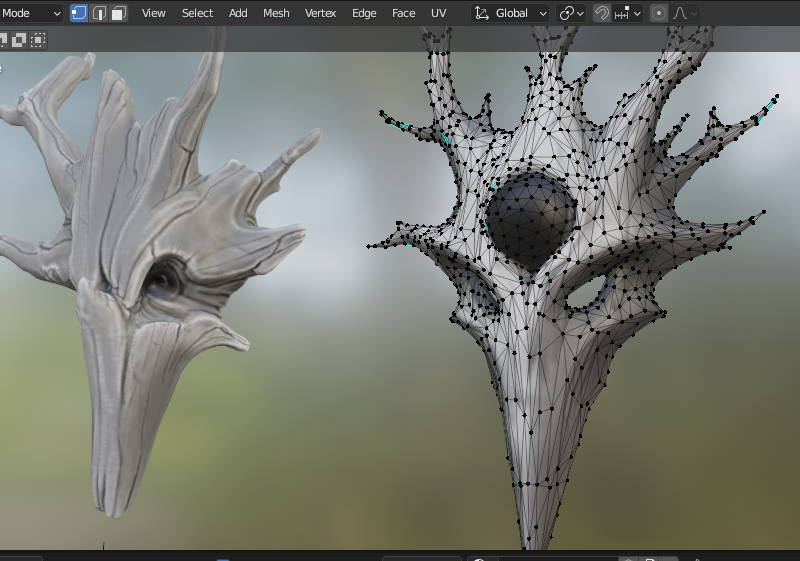Open the Face menu

click(403, 13)
